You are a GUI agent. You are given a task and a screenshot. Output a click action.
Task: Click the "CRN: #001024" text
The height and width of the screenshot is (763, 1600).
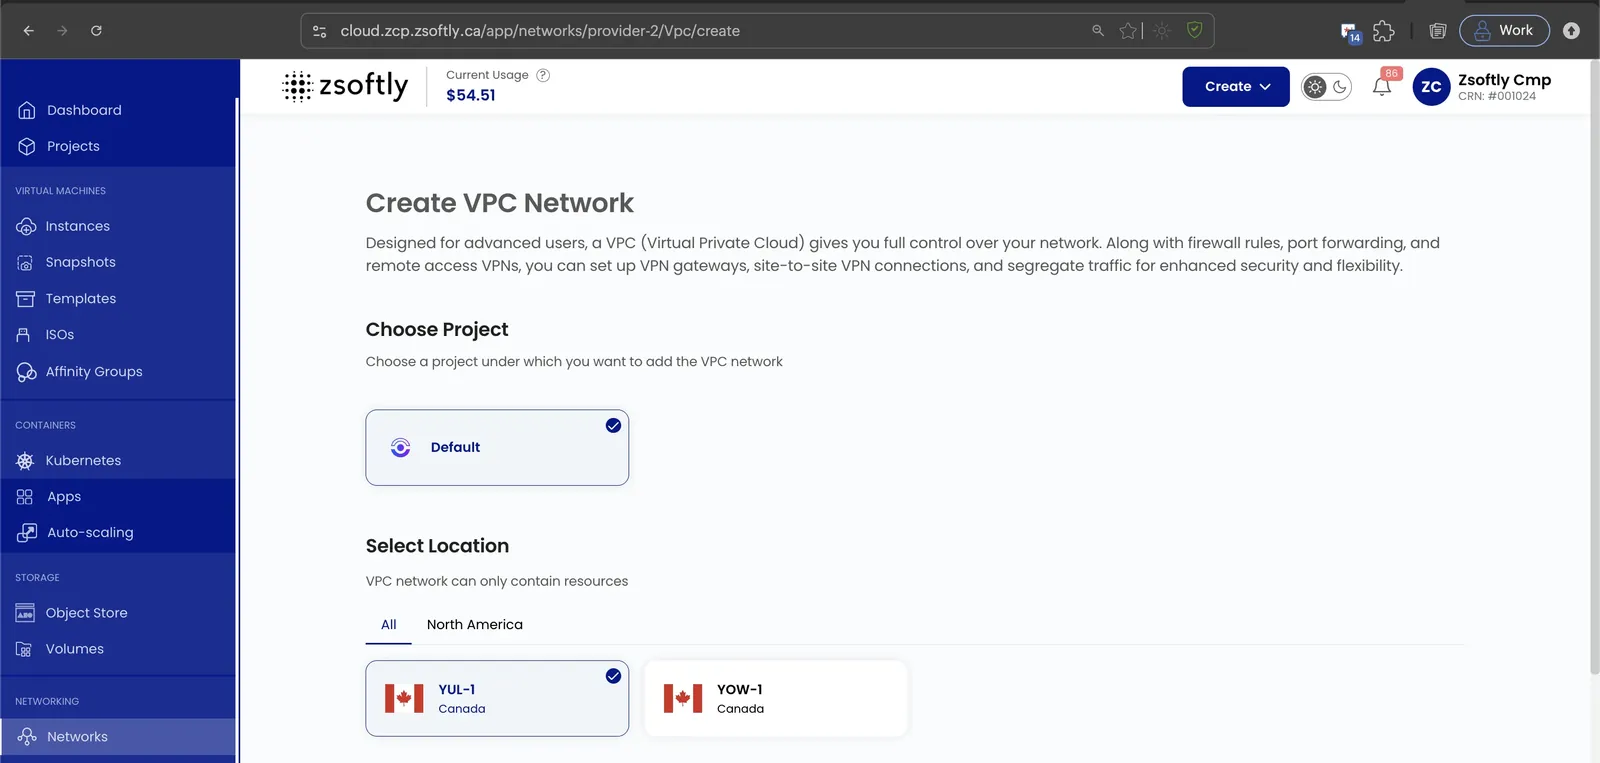1497,97
